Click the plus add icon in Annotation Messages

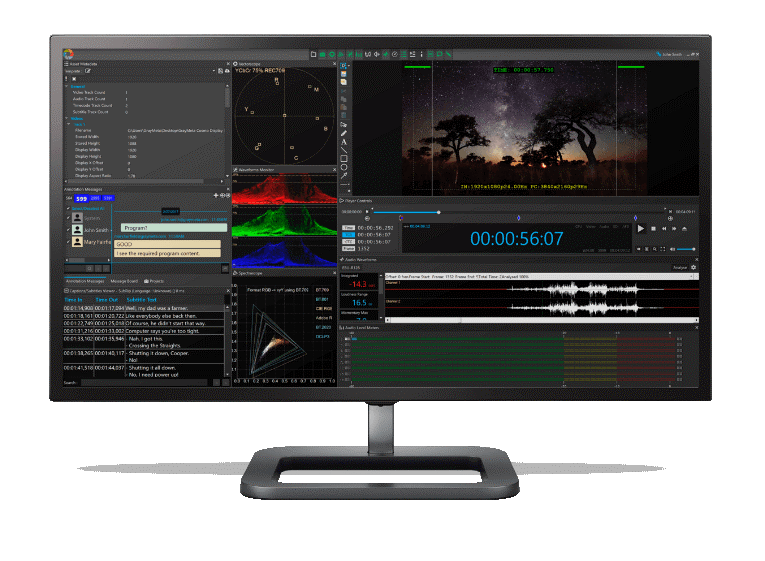216,195
